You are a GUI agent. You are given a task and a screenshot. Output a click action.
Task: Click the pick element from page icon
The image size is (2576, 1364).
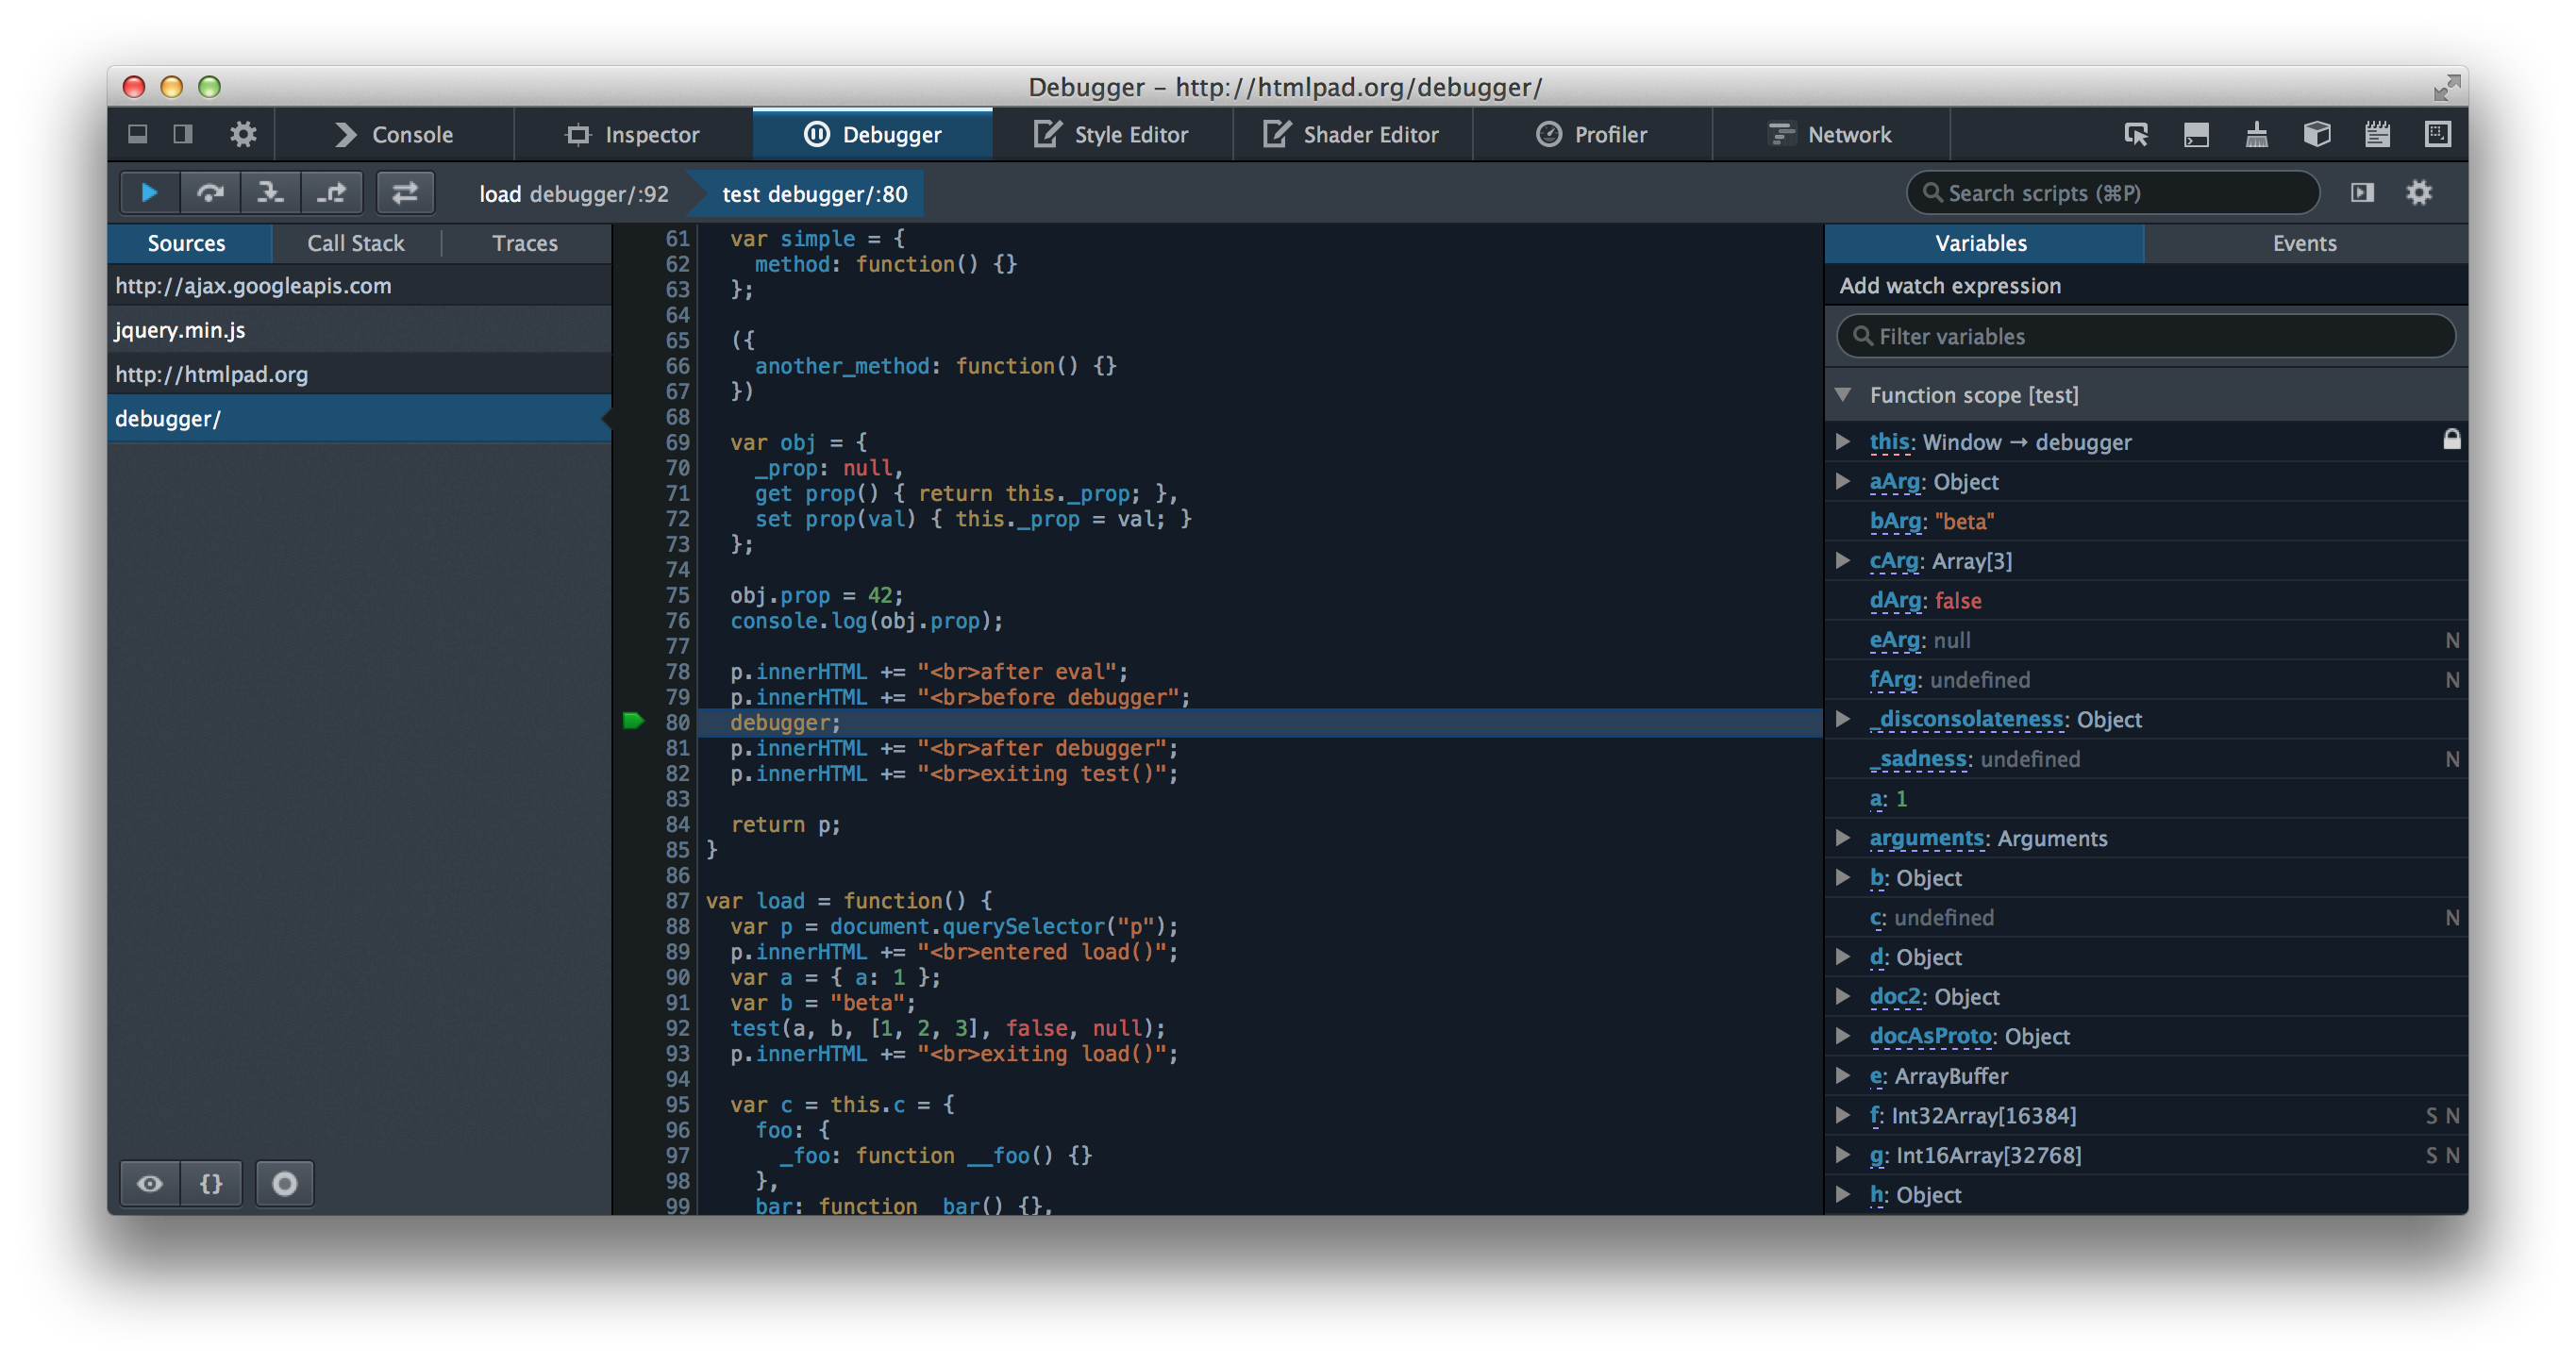[2136, 134]
